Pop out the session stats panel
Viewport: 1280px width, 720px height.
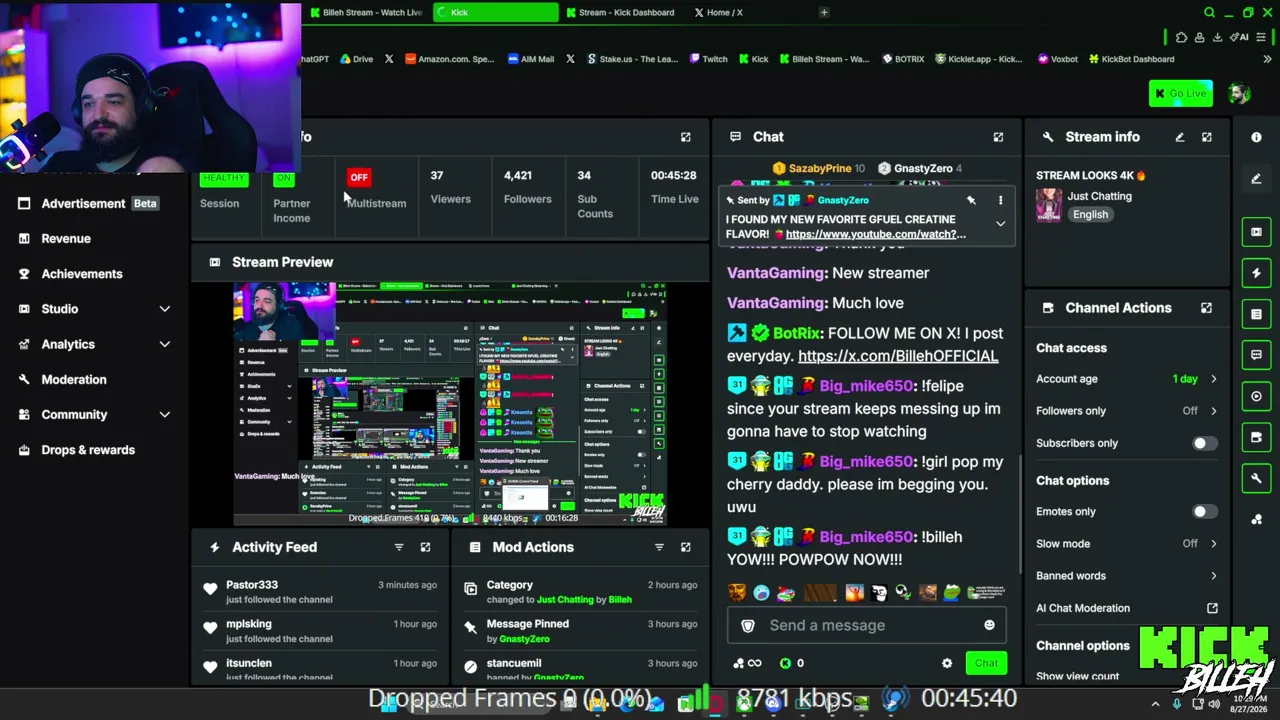686,137
